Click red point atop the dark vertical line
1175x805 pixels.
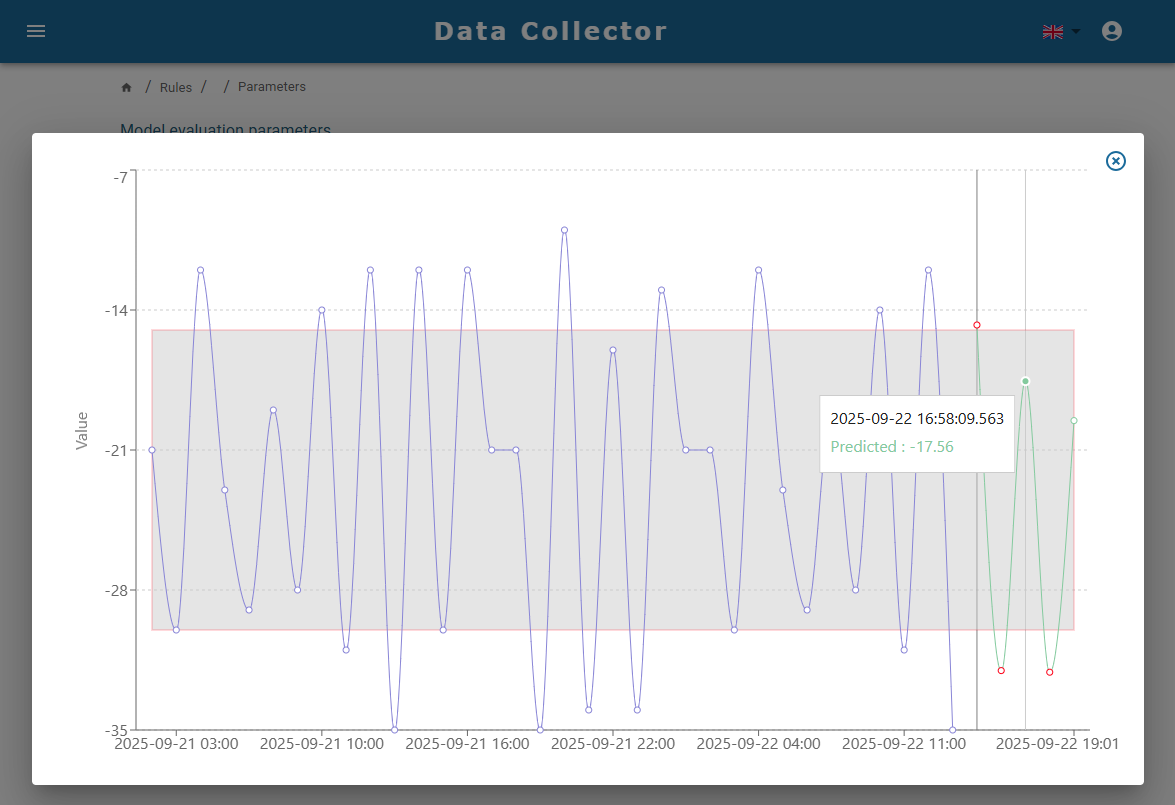[x=977, y=325]
